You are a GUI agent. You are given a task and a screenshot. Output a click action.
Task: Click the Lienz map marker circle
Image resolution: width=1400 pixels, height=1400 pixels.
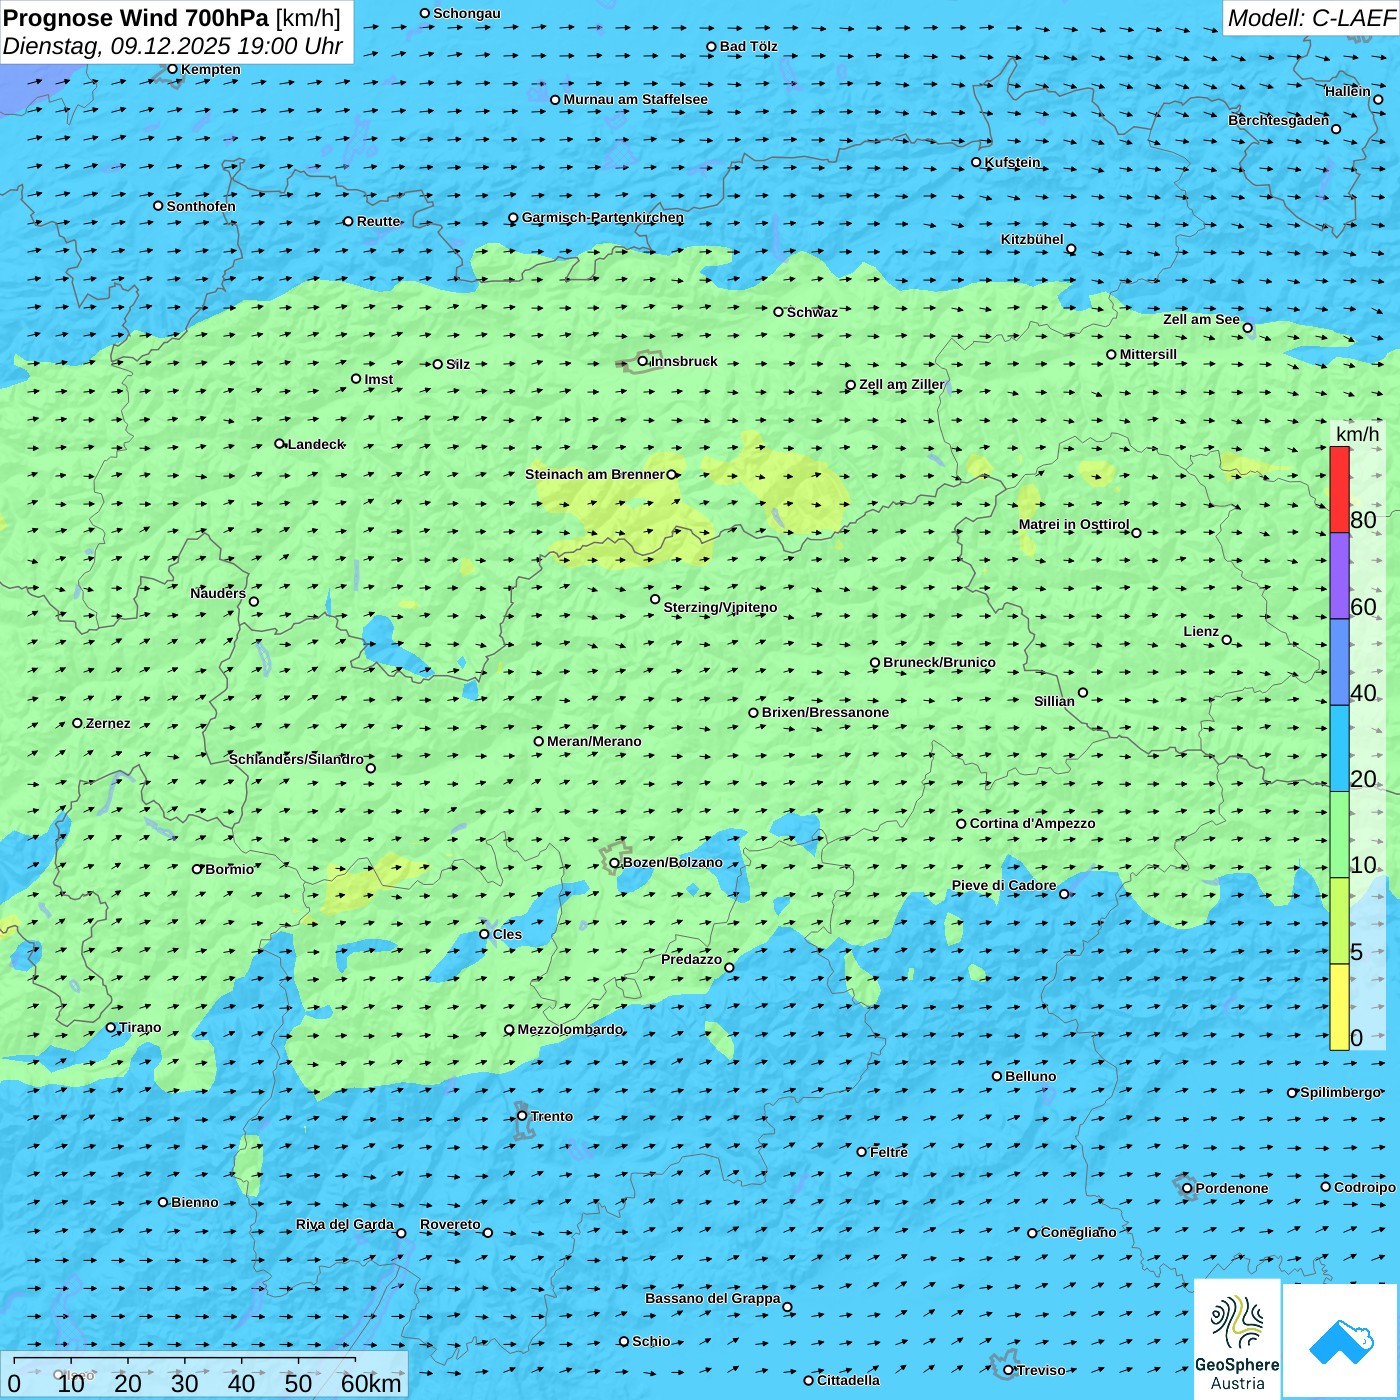[x=1227, y=640]
